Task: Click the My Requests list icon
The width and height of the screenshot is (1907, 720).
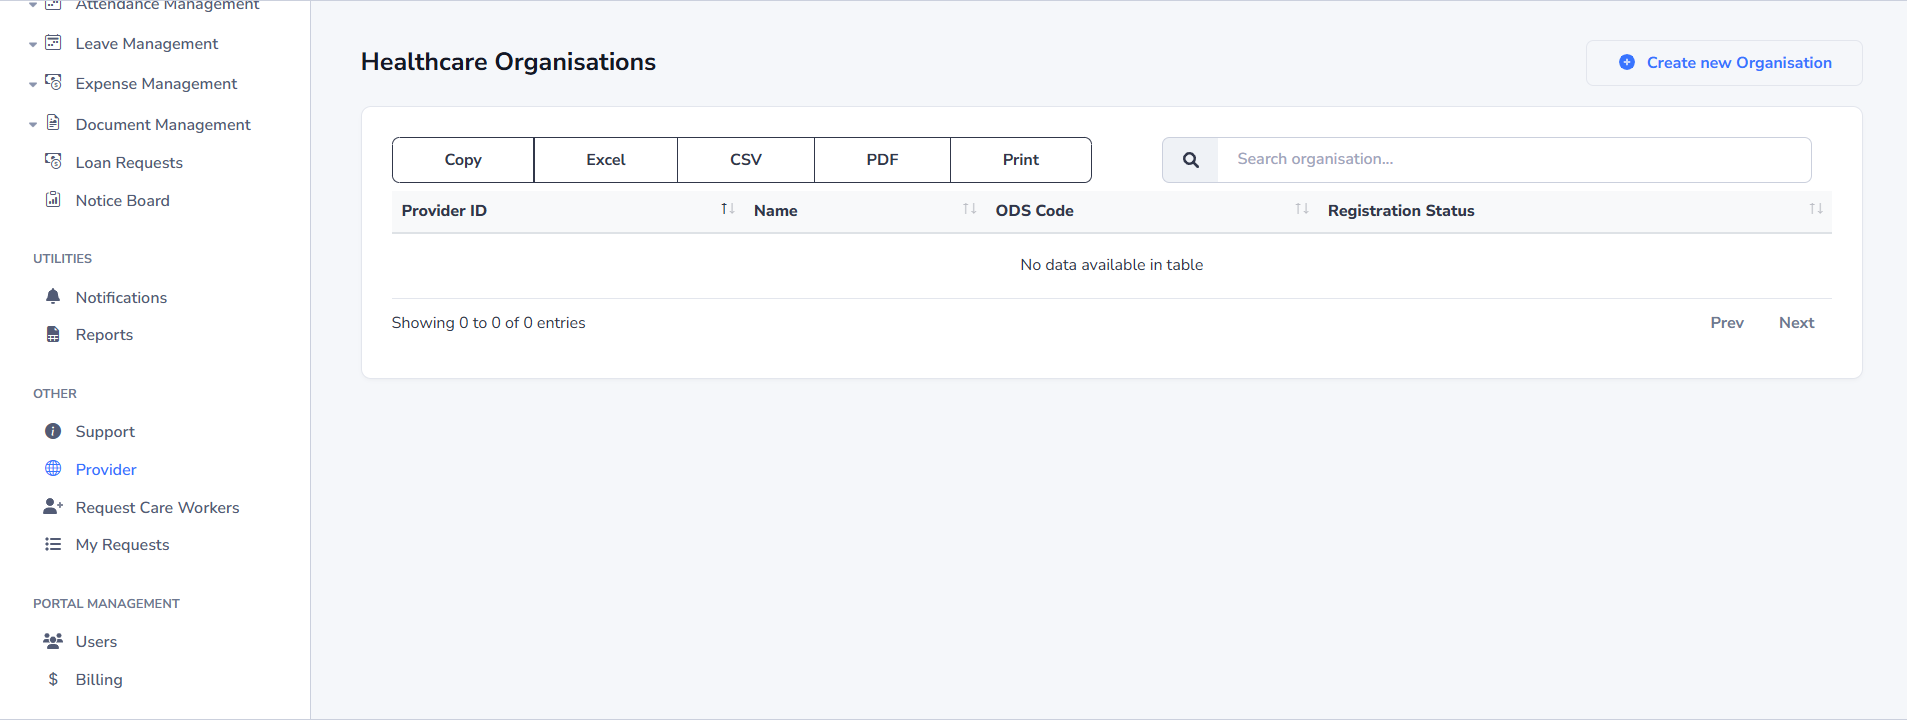Action: [x=53, y=544]
